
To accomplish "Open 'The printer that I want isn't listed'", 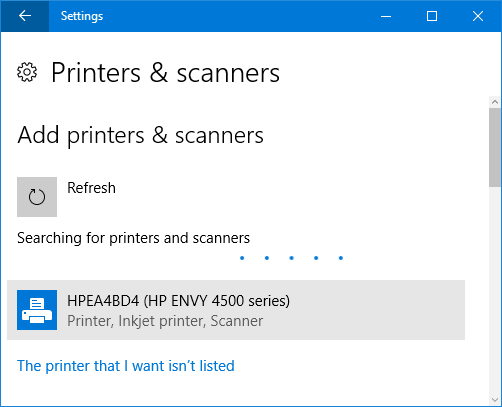I will 126,366.
